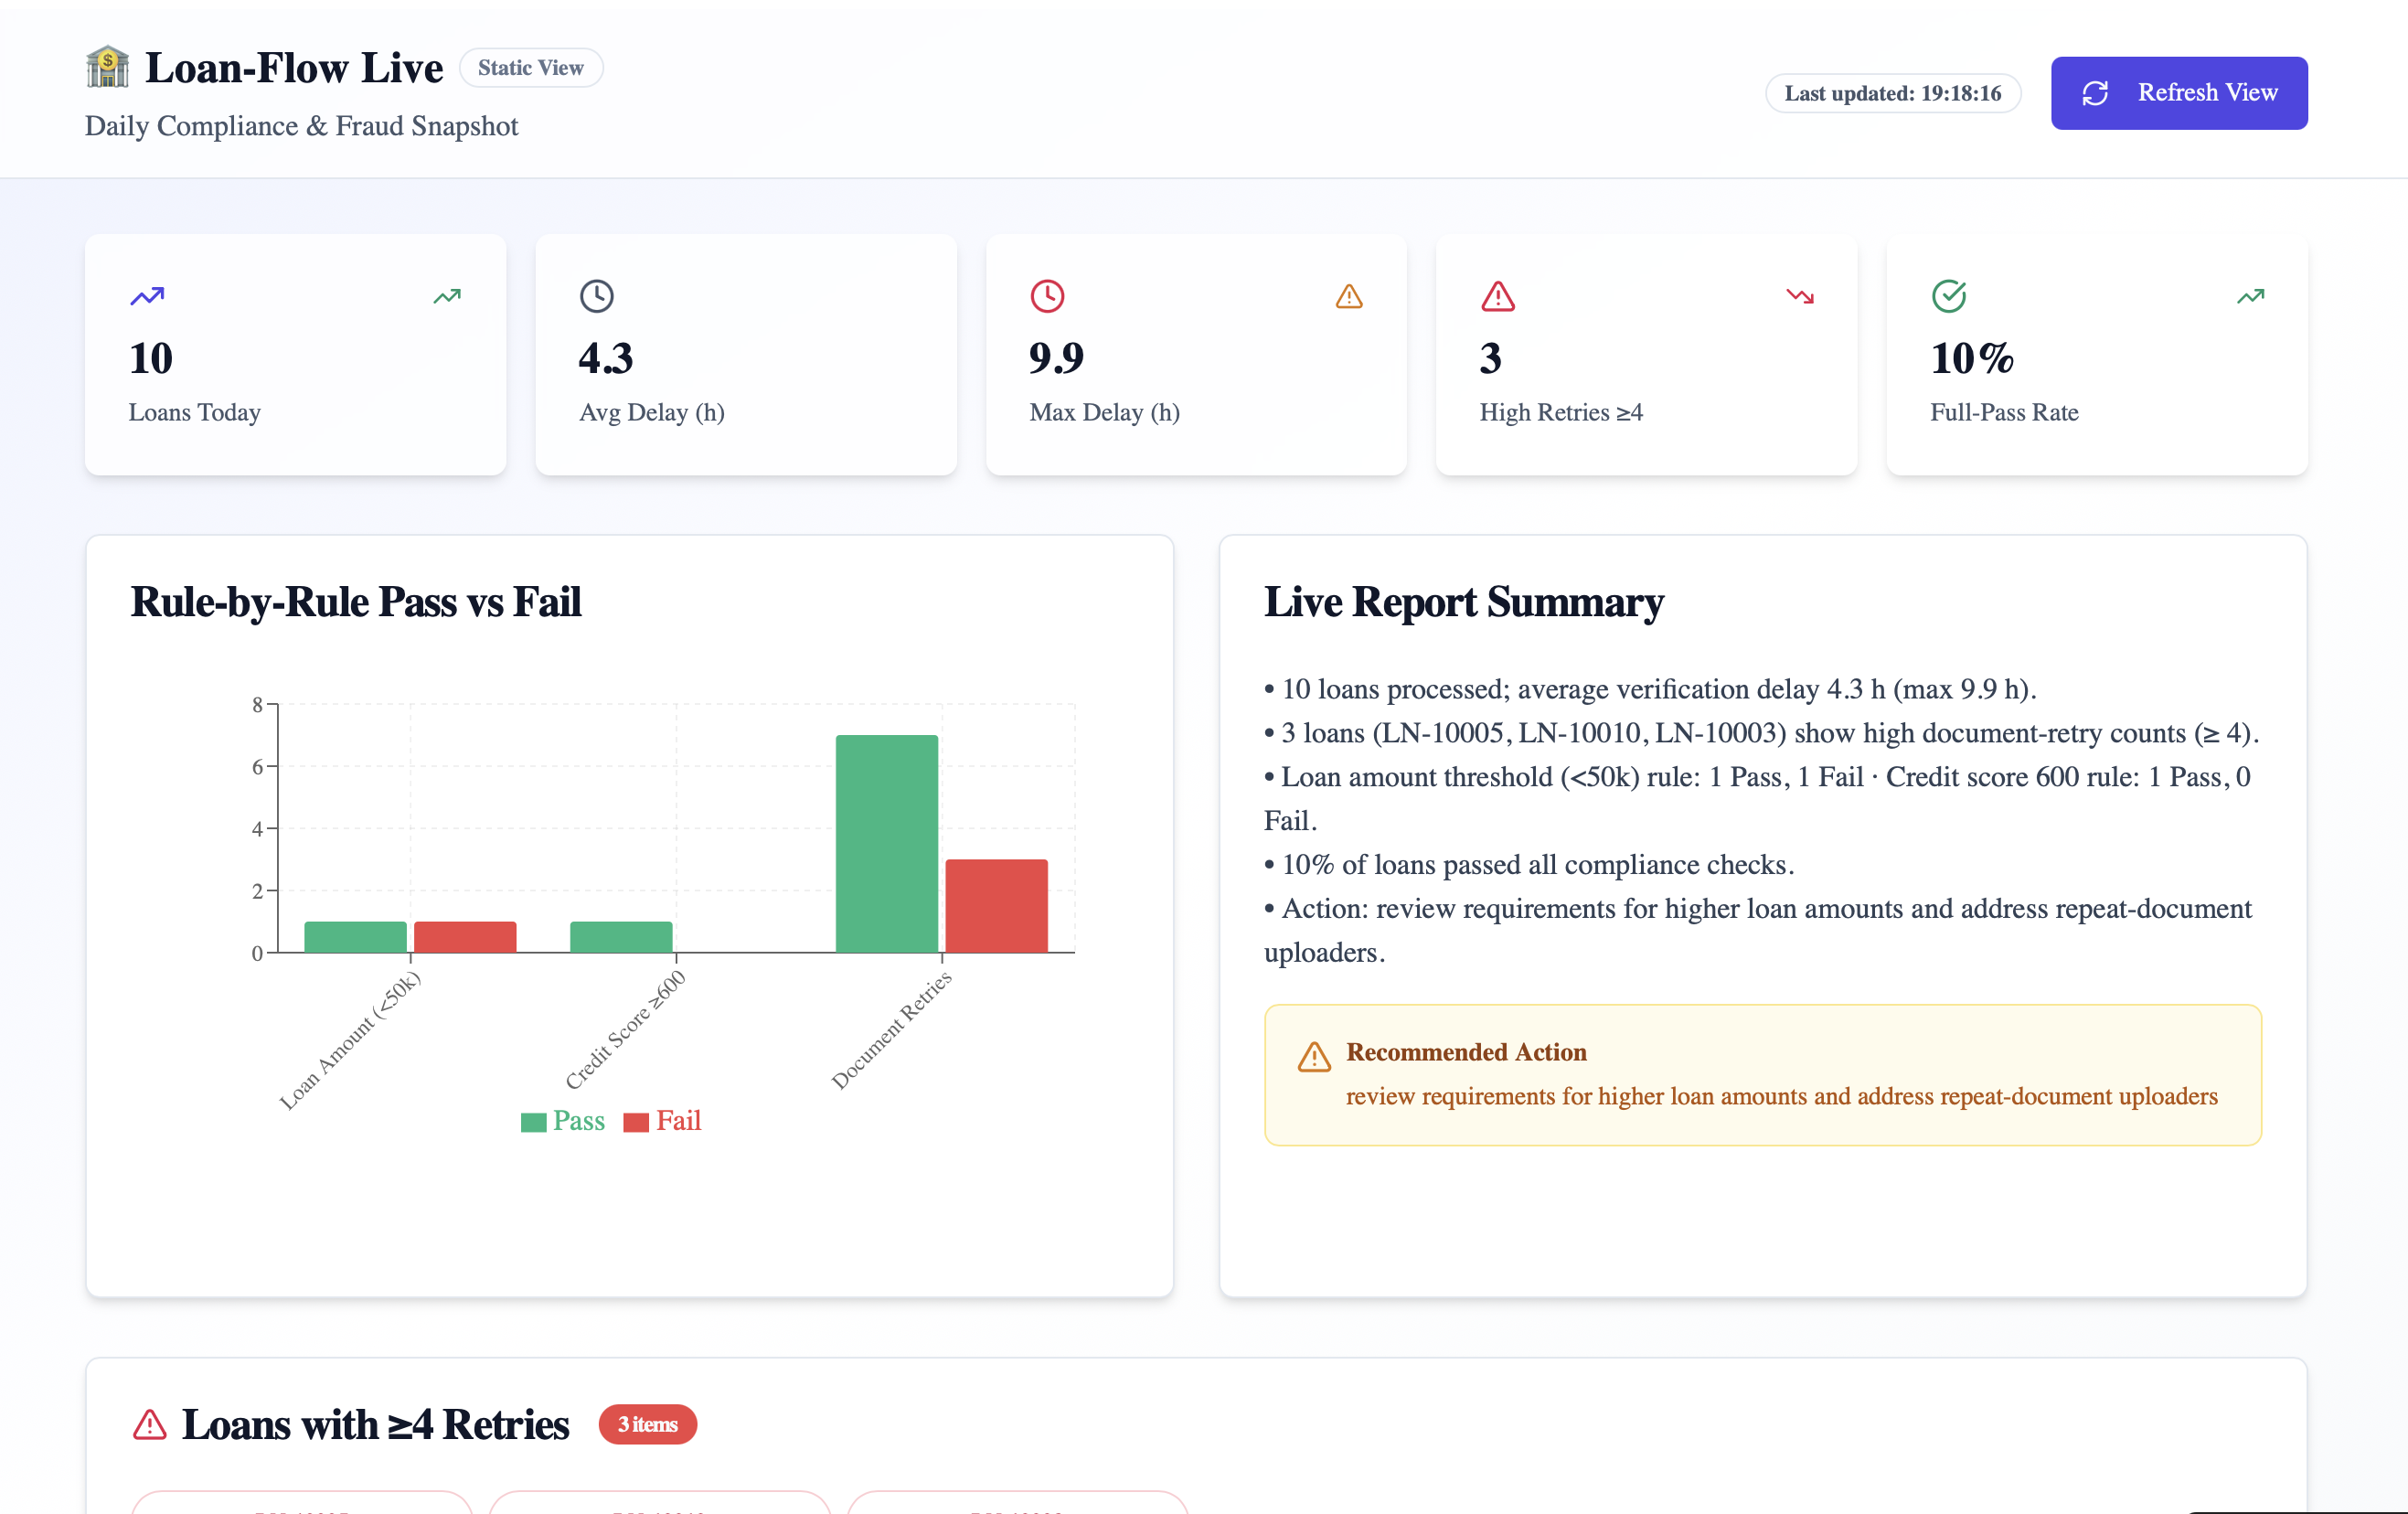Click the red alert icon on High Retries card
The width and height of the screenshot is (2408, 1514).
(1497, 296)
